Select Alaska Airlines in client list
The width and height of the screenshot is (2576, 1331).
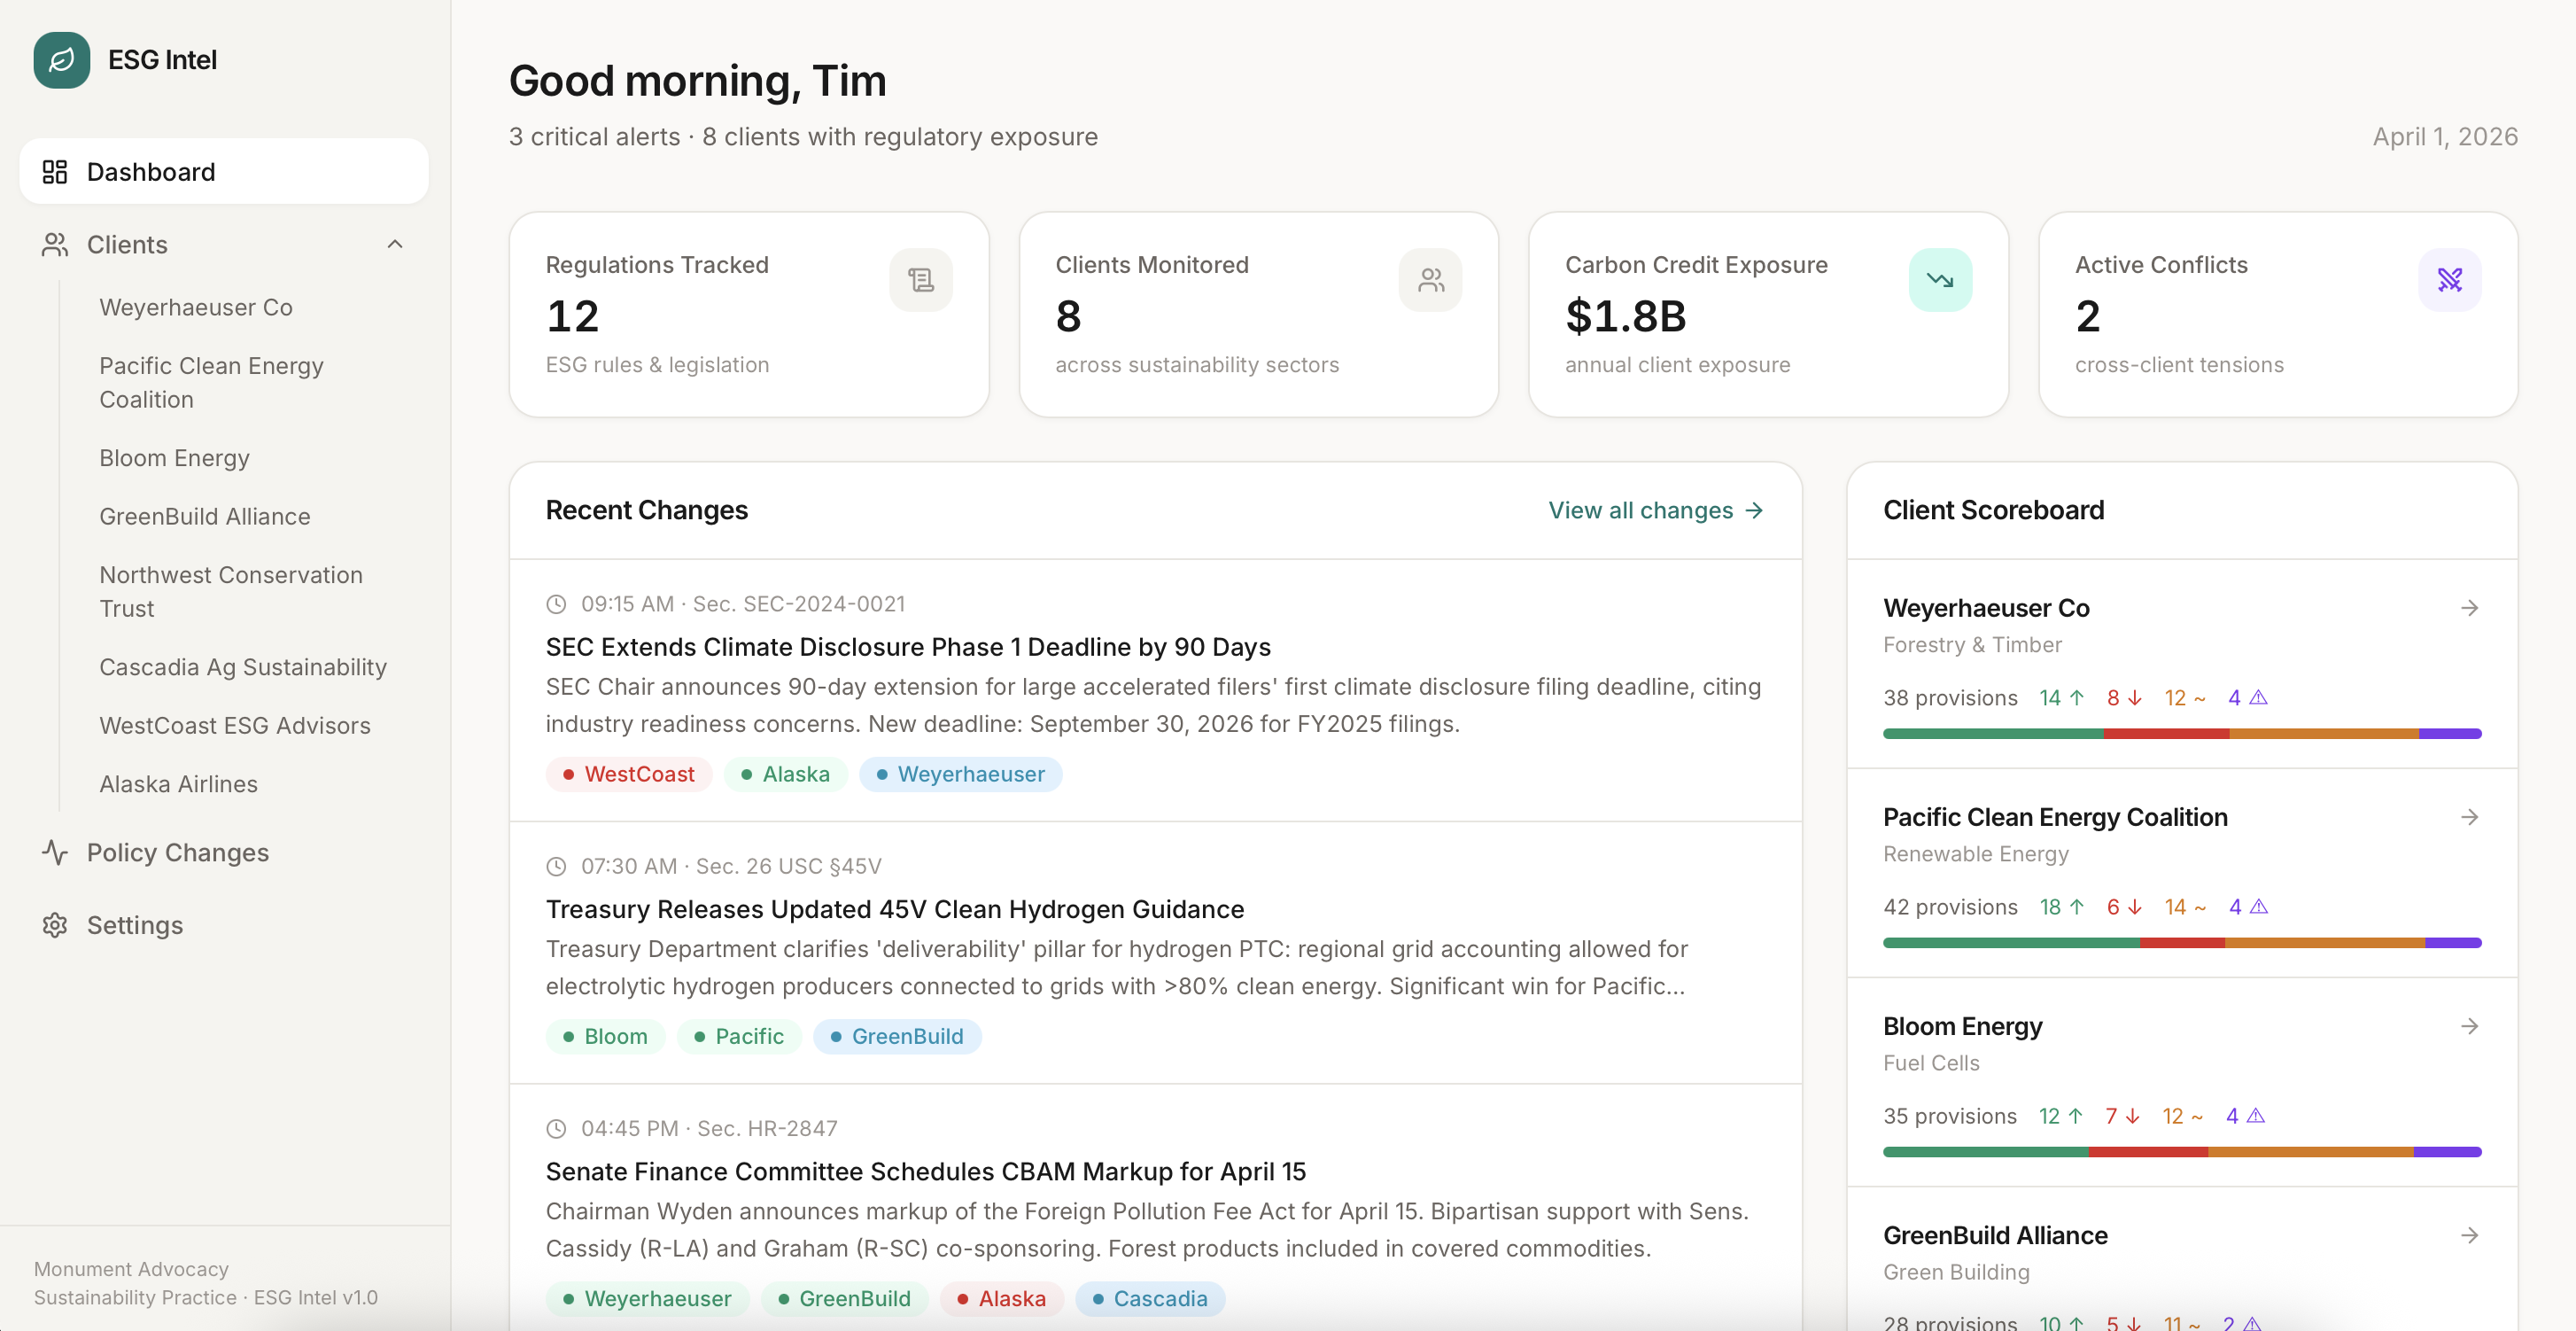178,784
